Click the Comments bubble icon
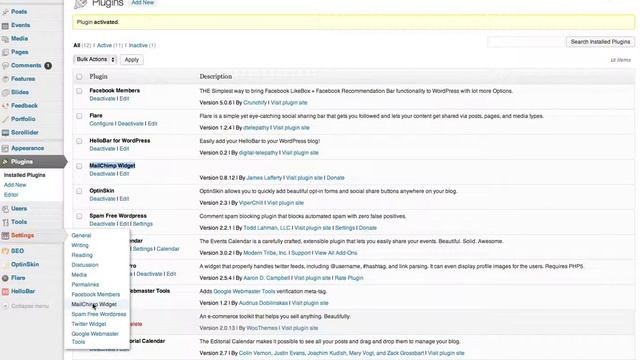640x360 pixels. tap(5, 66)
